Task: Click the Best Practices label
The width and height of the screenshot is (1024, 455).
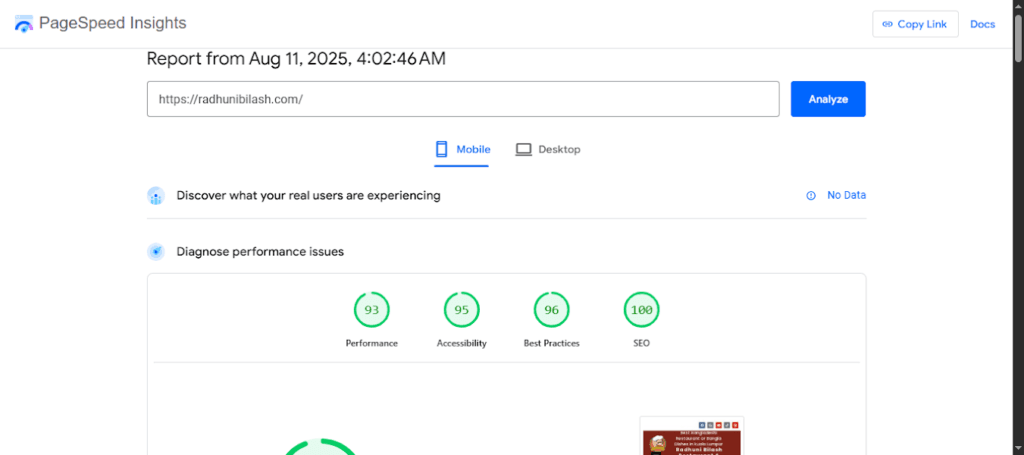Action: pyautogui.click(x=552, y=343)
